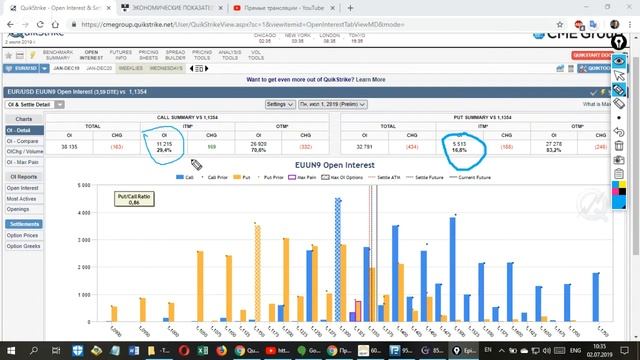Open the EUR/USD product dropdown arrow

coord(44,69)
